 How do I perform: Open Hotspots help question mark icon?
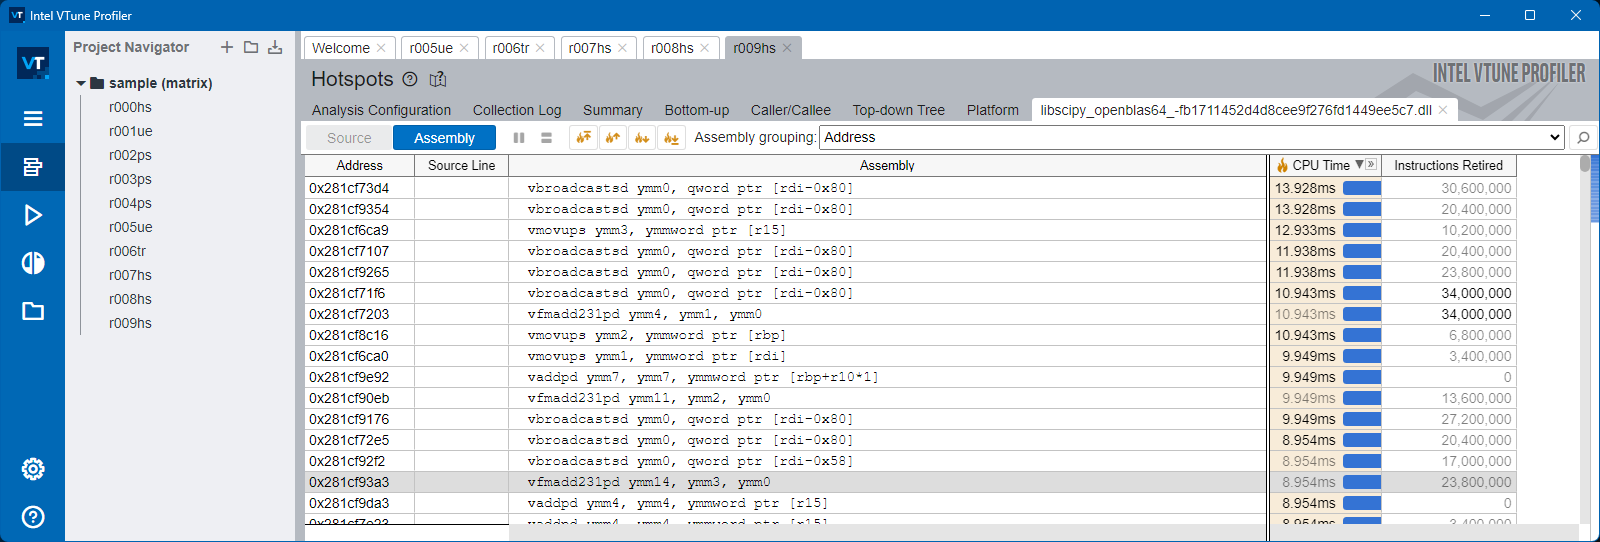[410, 79]
